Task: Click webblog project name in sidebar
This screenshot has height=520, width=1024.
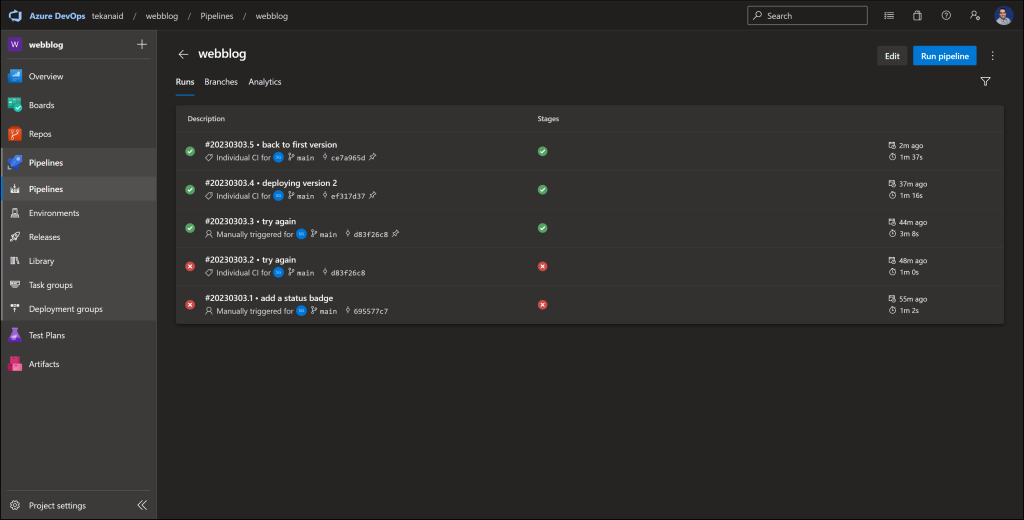Action: [x=46, y=44]
